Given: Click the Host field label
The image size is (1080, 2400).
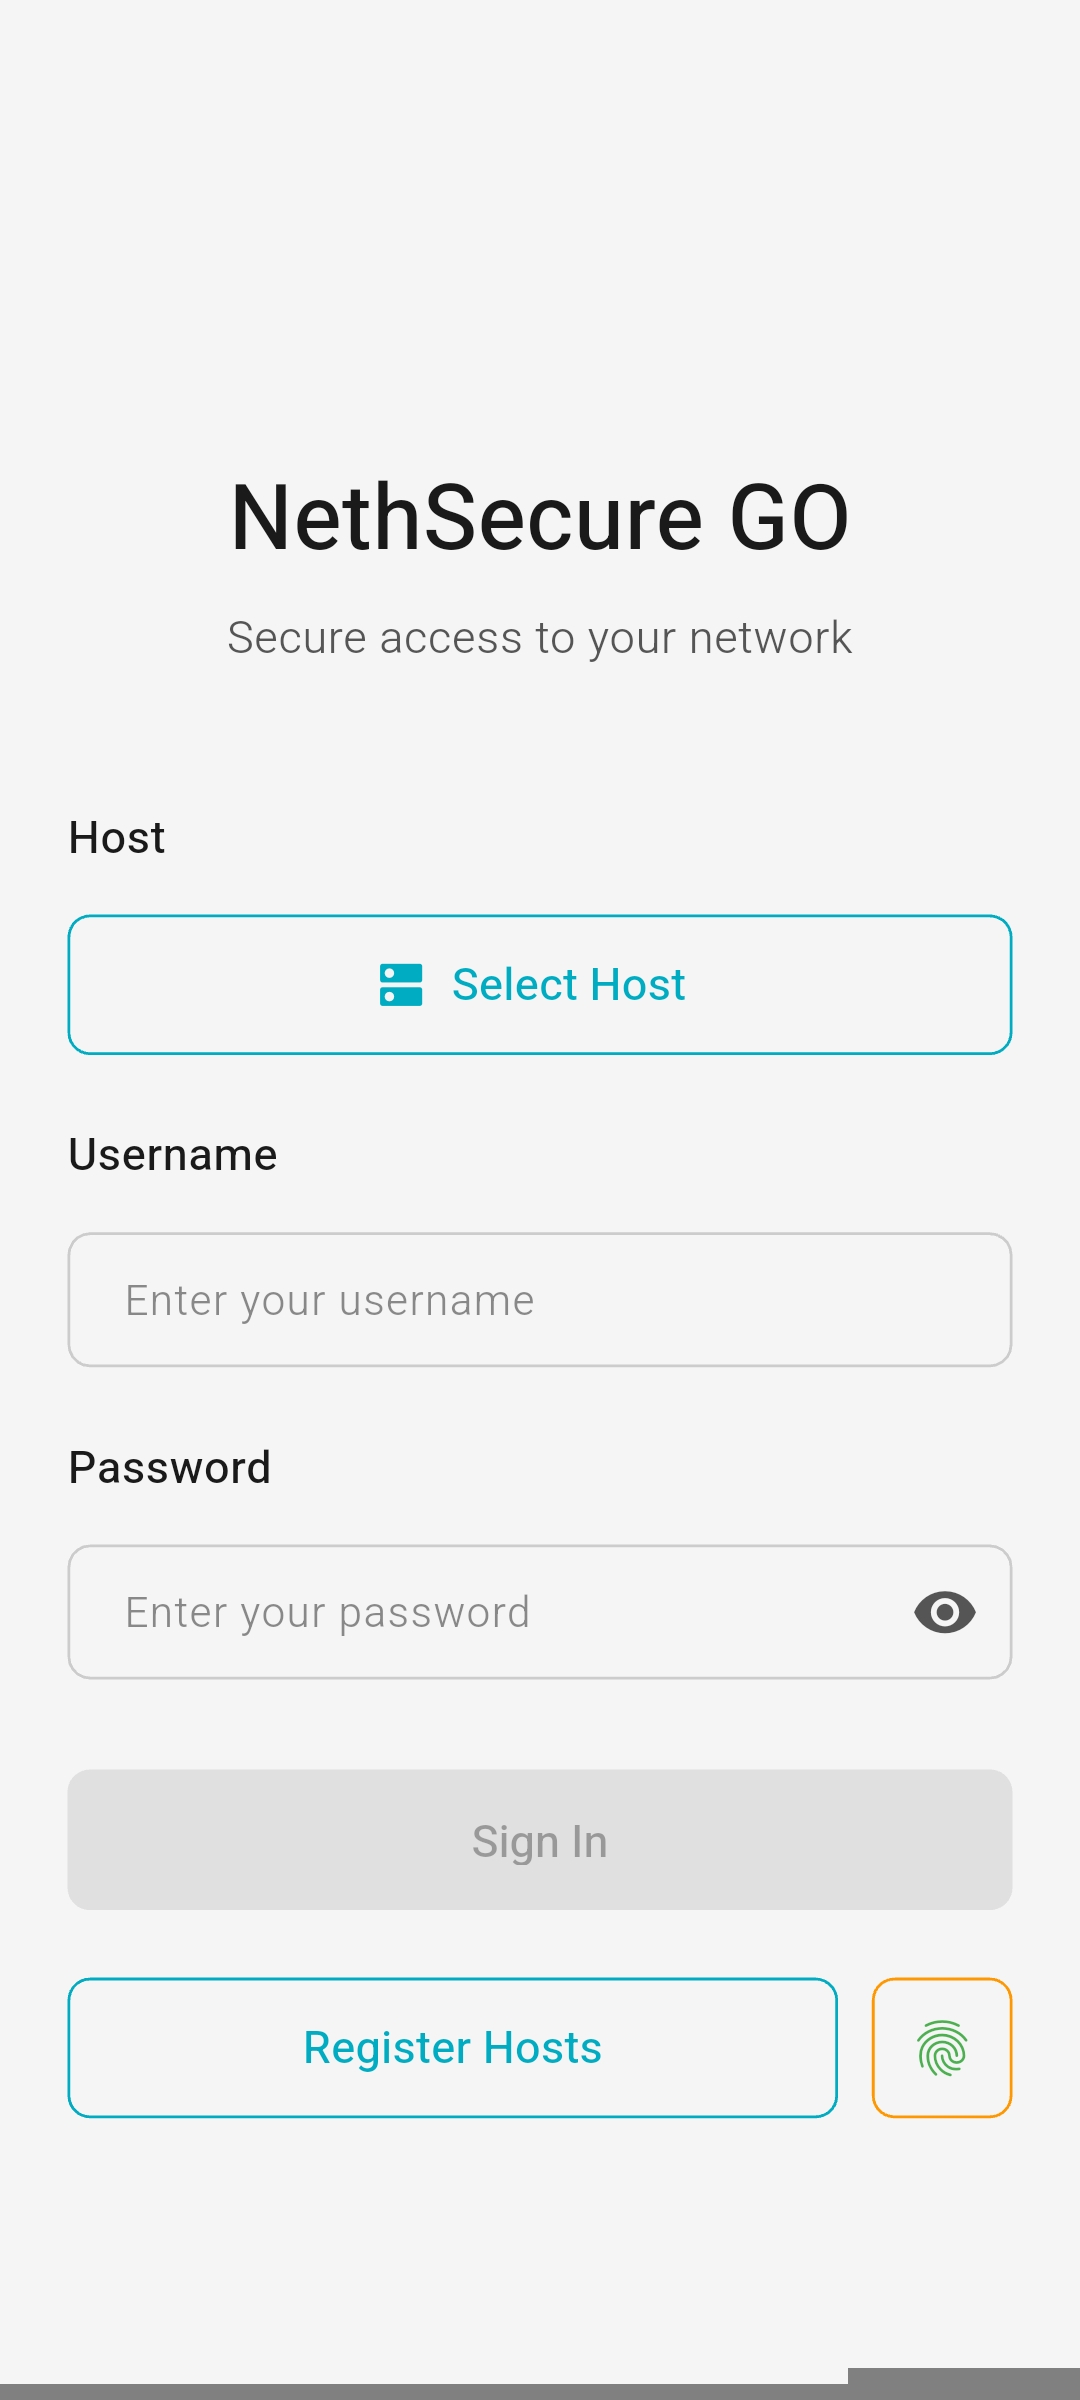Looking at the screenshot, I should pyautogui.click(x=117, y=838).
